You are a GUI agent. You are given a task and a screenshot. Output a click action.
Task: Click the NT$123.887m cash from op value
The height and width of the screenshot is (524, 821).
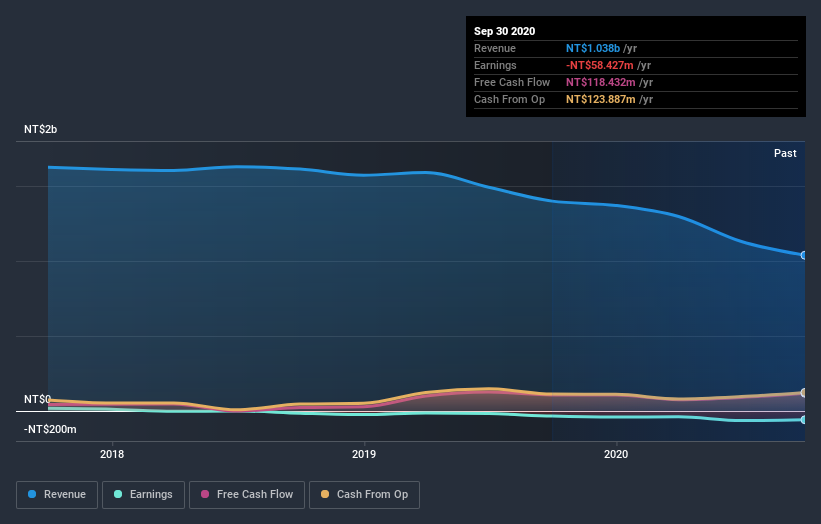[601, 99]
